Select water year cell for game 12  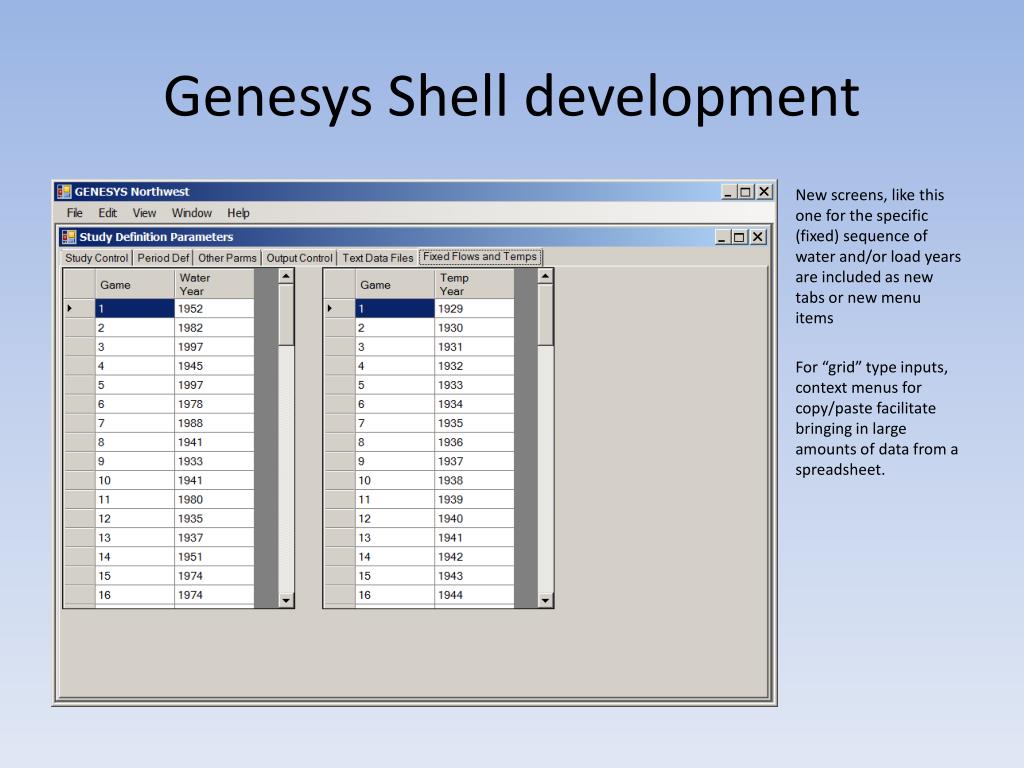pos(214,519)
